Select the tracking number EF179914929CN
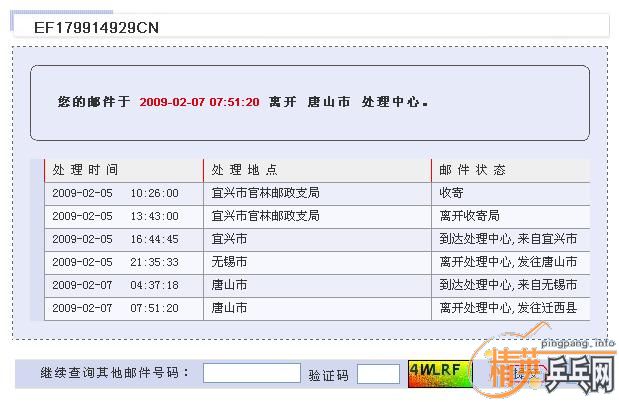This screenshot has height=402, width=619. (x=96, y=27)
